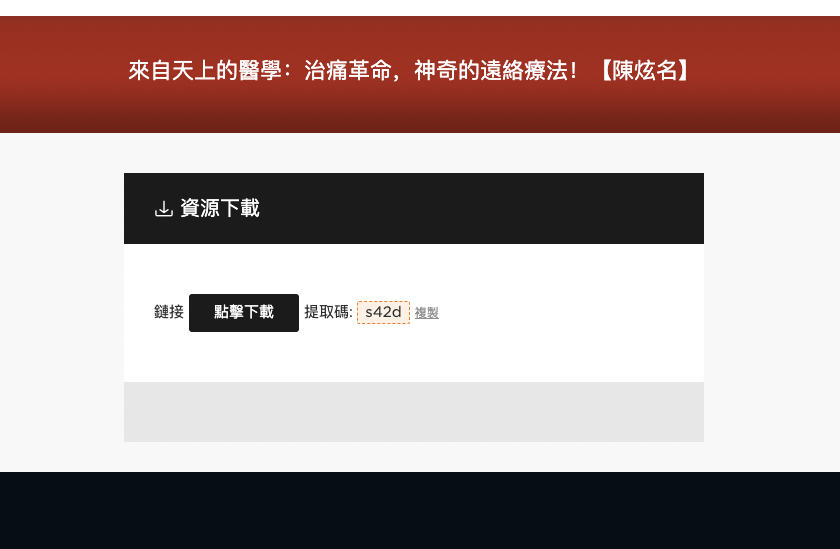Viewport: 840px width, 549px height.
Task: Click the 治痛革命 phrase in the title
Action: pyautogui.click(x=348, y=70)
